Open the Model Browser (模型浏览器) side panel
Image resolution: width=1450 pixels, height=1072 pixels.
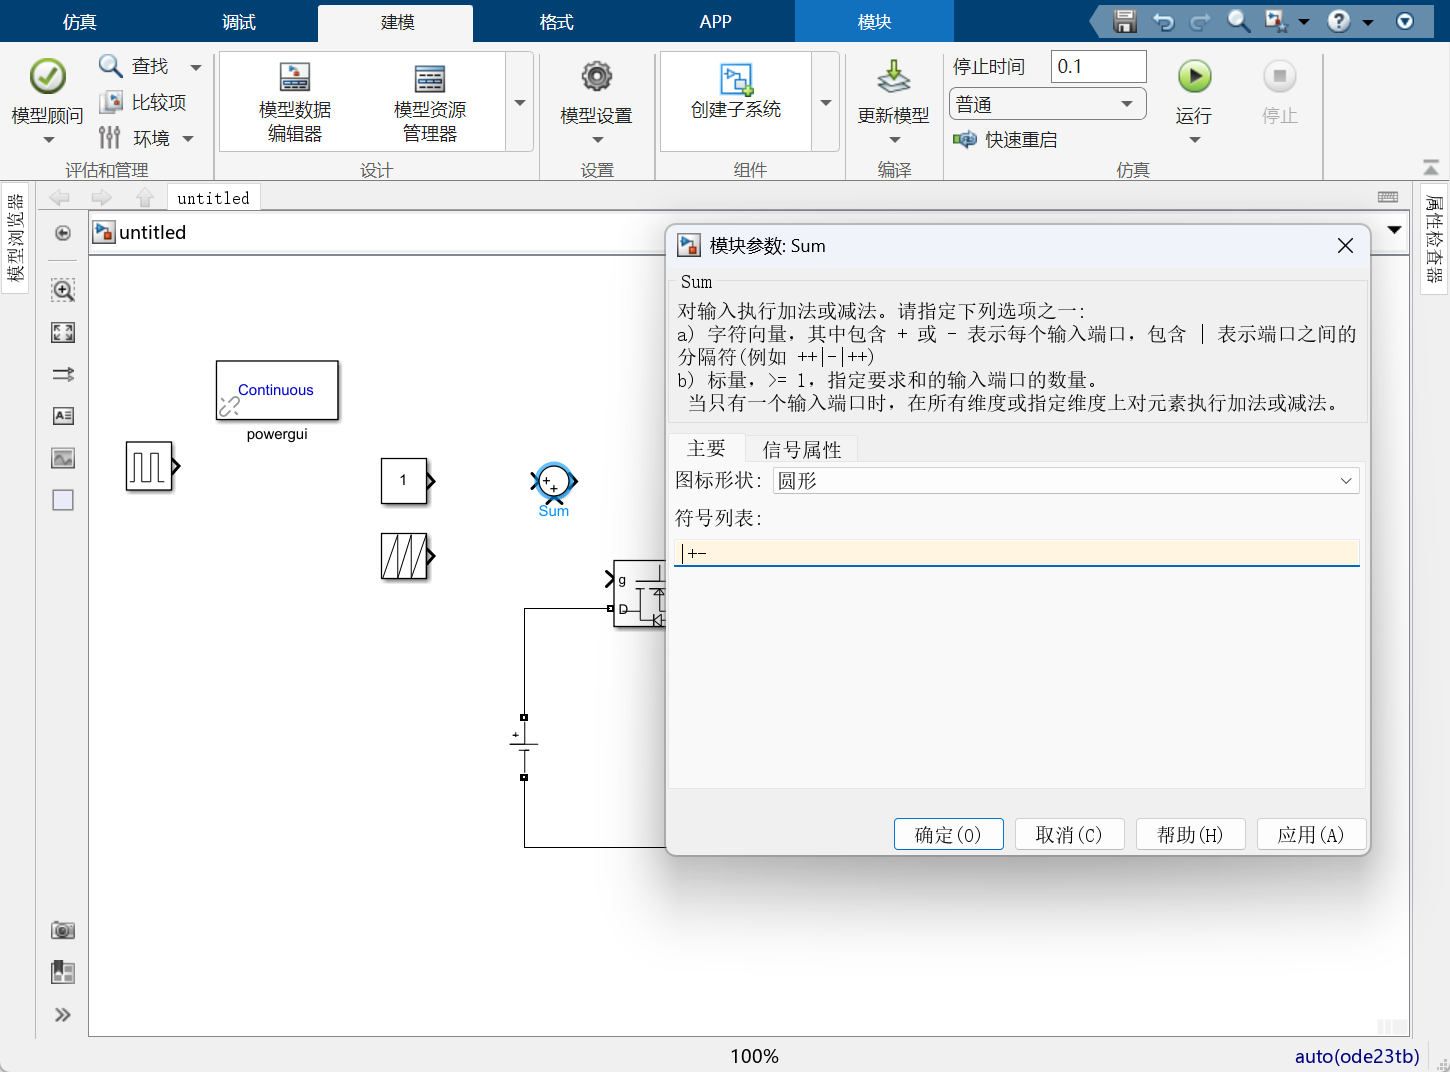[x=15, y=238]
